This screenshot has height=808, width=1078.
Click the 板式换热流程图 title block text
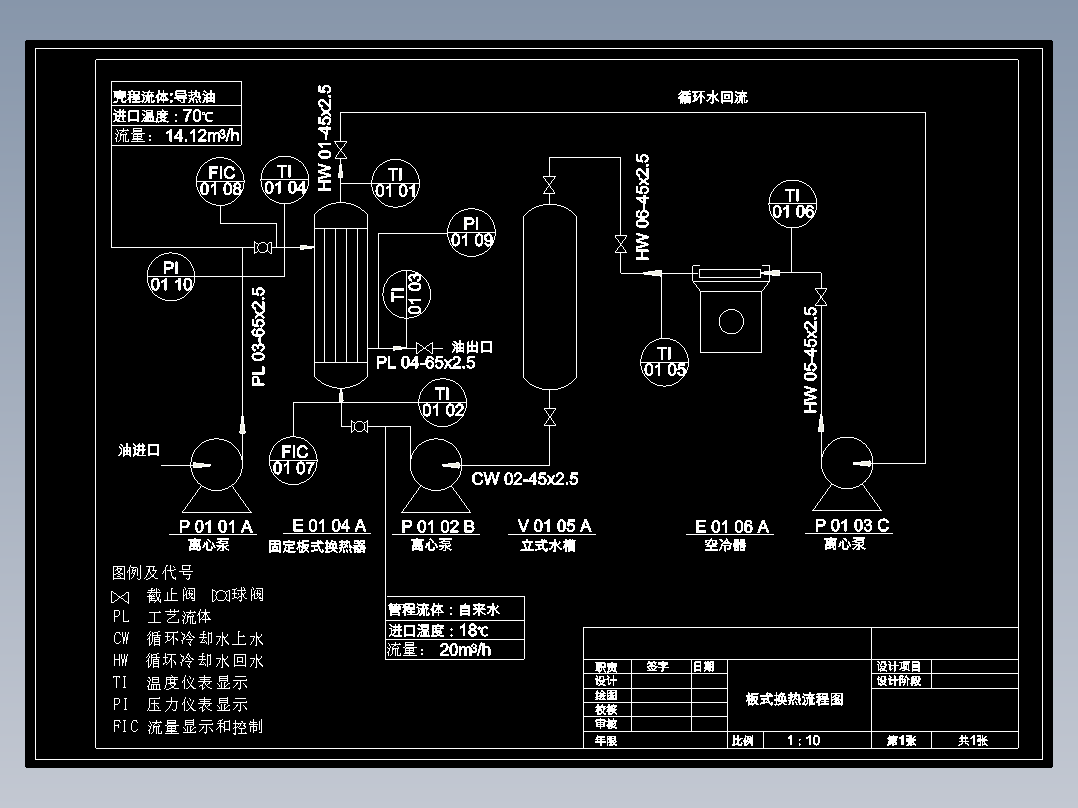(794, 699)
